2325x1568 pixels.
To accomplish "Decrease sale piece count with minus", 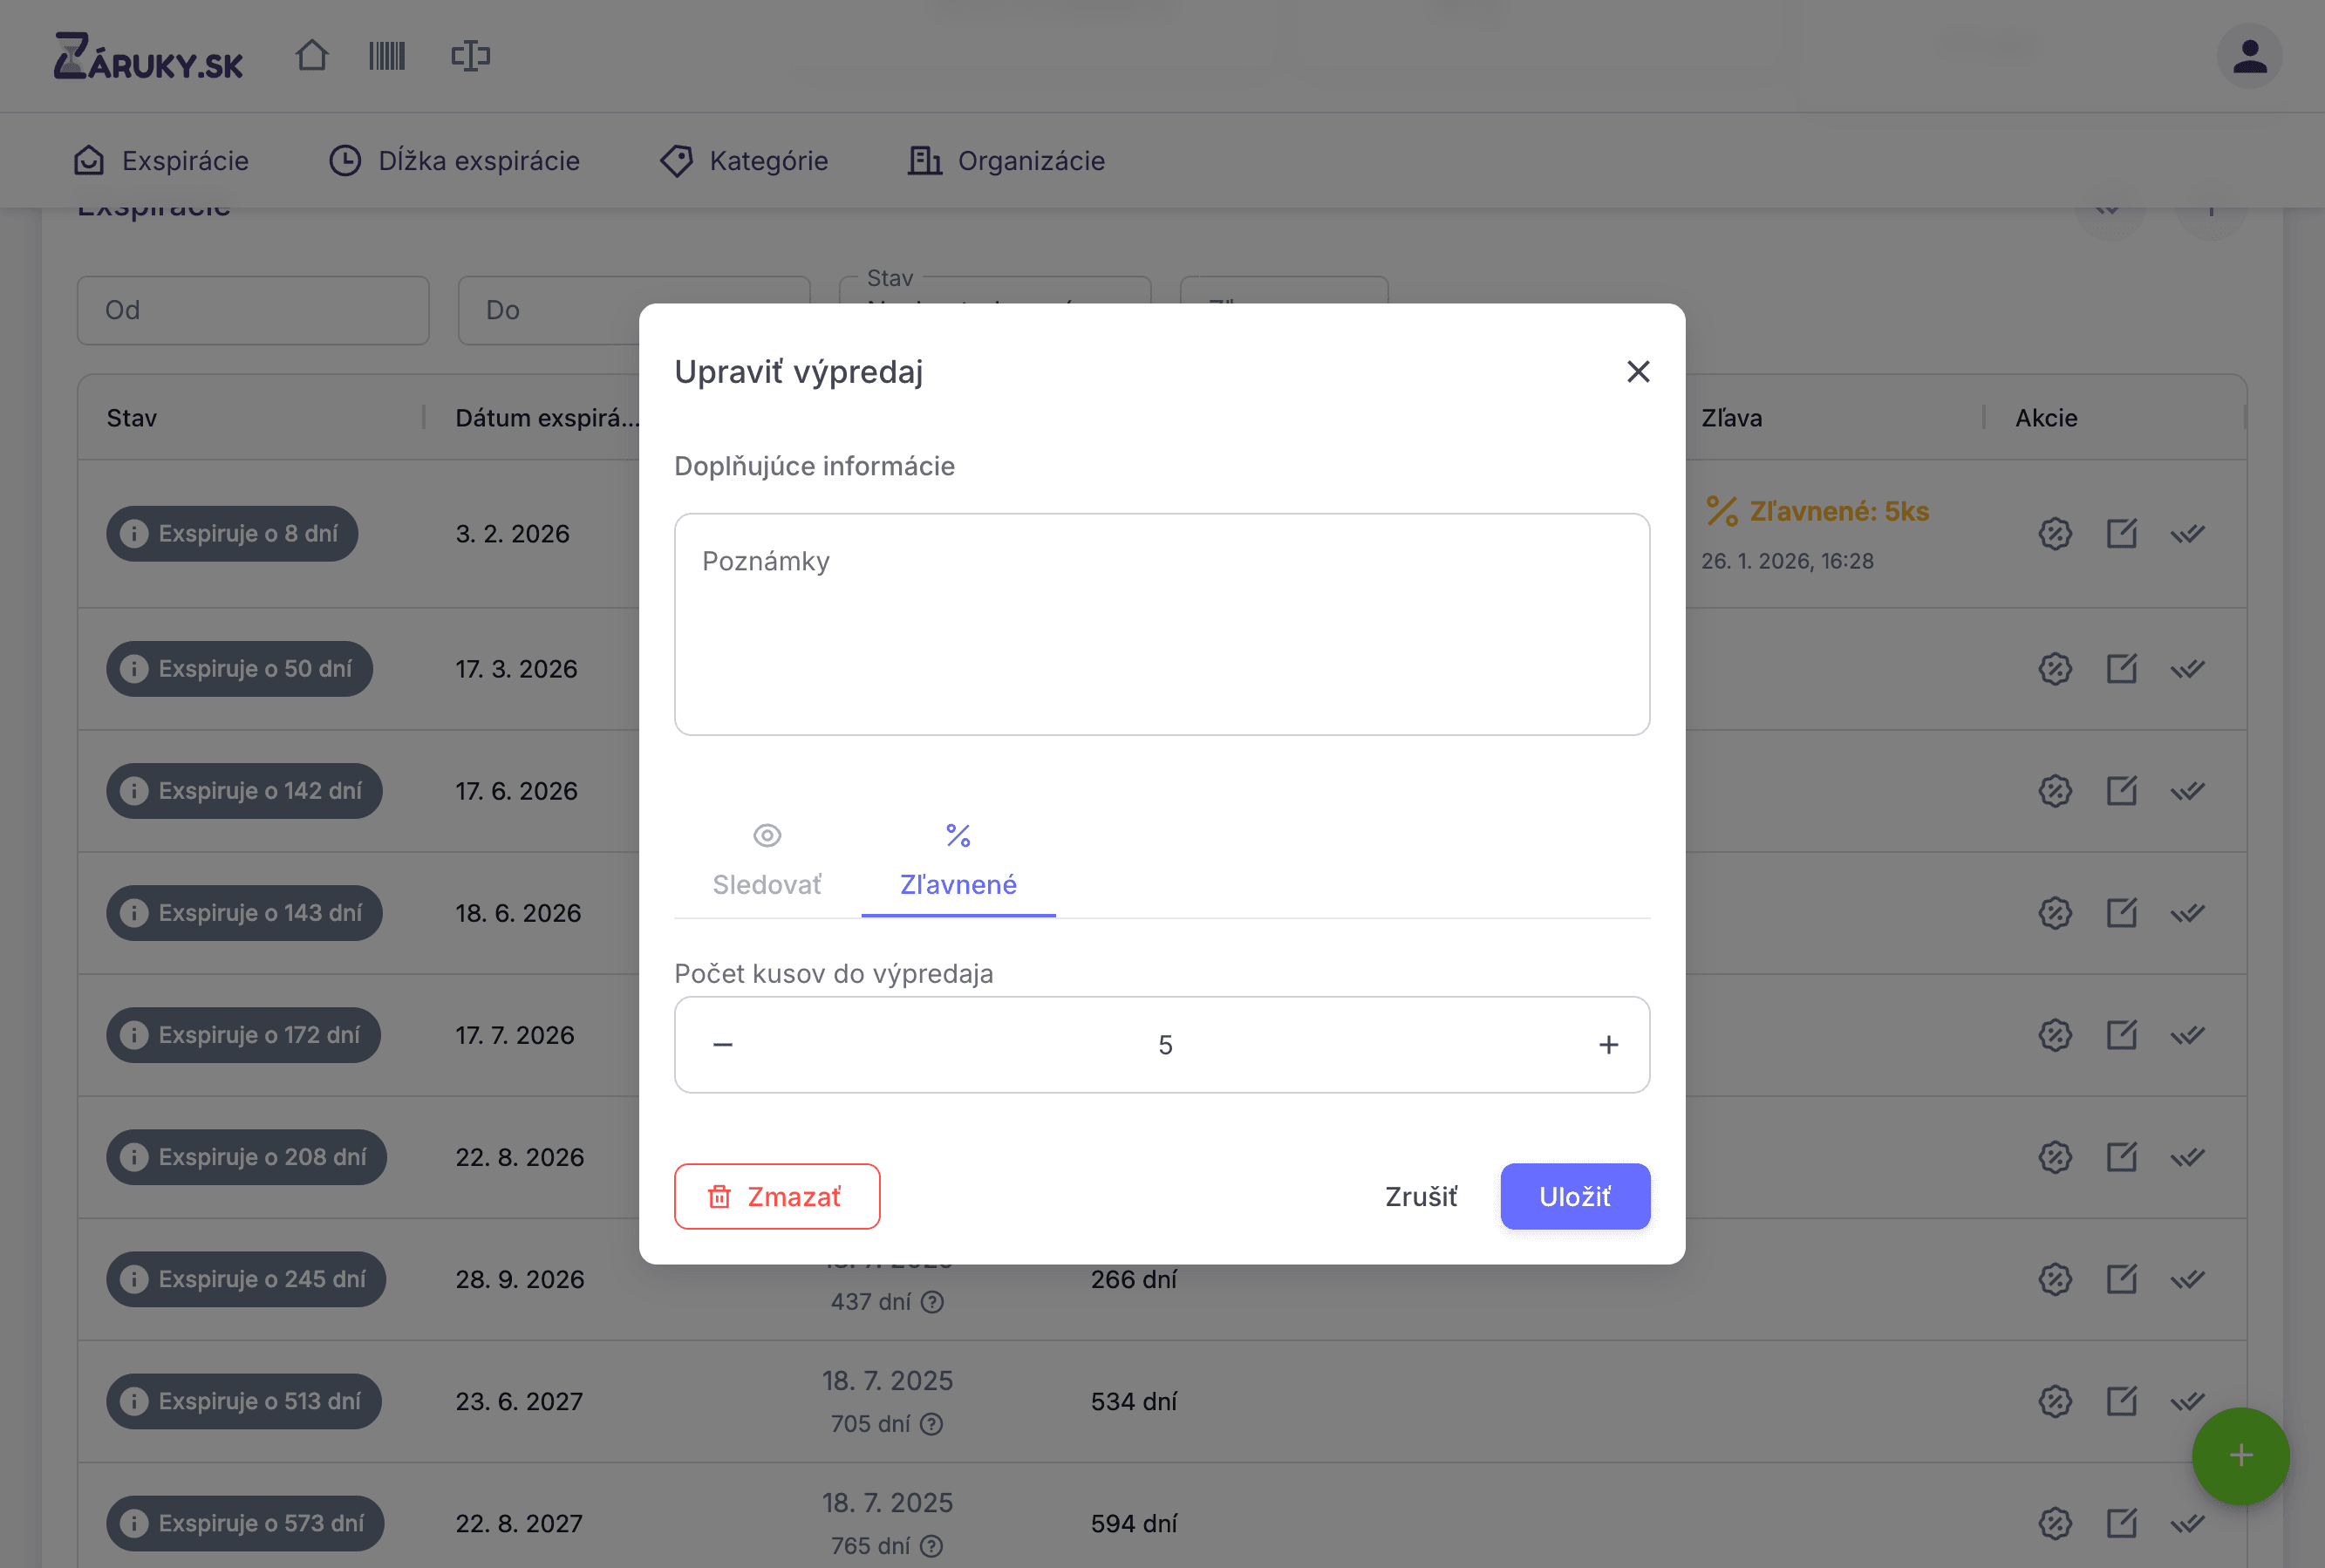I will [x=723, y=1044].
